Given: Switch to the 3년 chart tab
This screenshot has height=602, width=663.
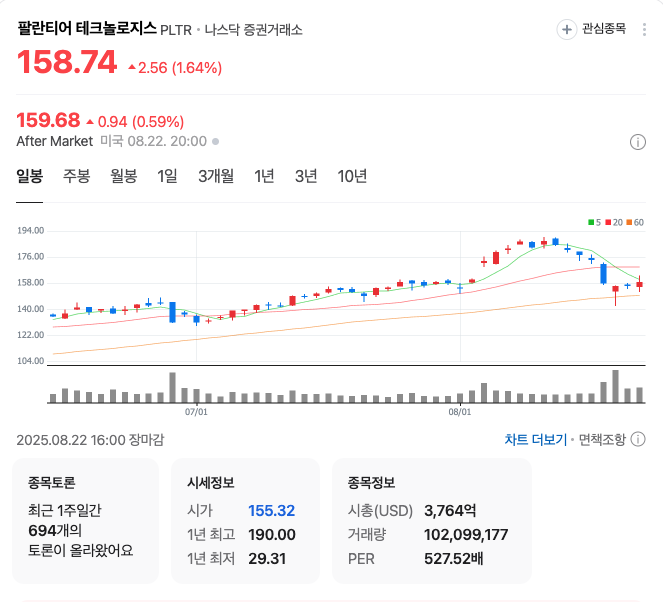Looking at the screenshot, I should (306, 176).
